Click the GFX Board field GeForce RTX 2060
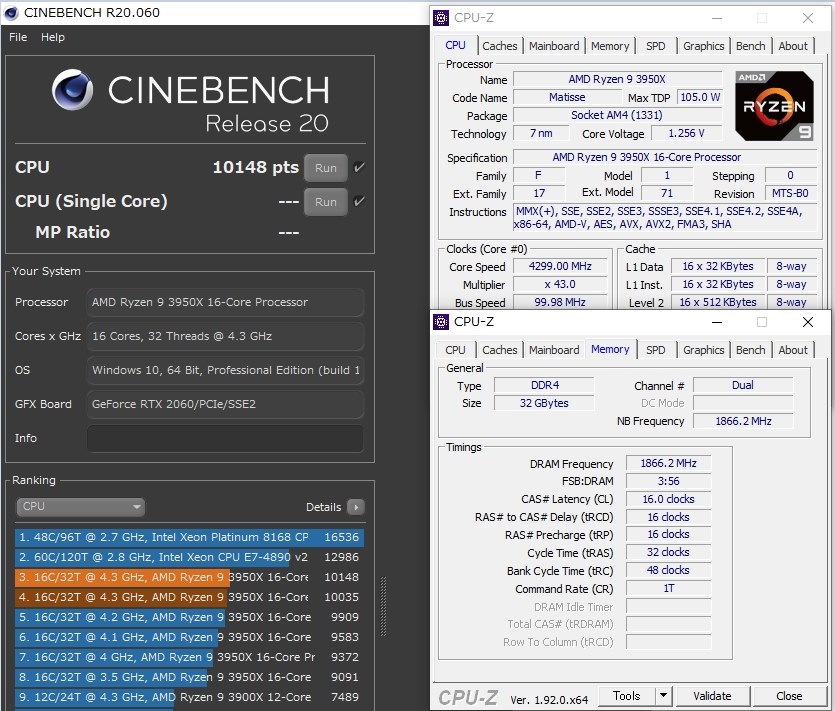This screenshot has width=835, height=711. pyautogui.click(x=225, y=404)
